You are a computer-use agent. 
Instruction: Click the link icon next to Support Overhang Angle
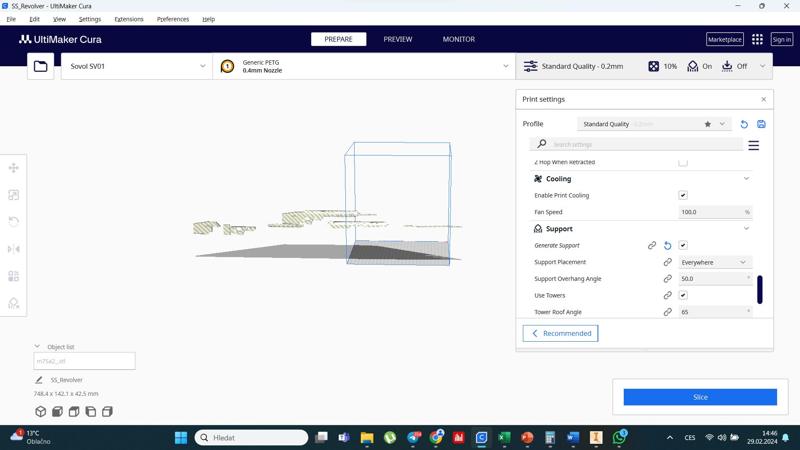667,279
